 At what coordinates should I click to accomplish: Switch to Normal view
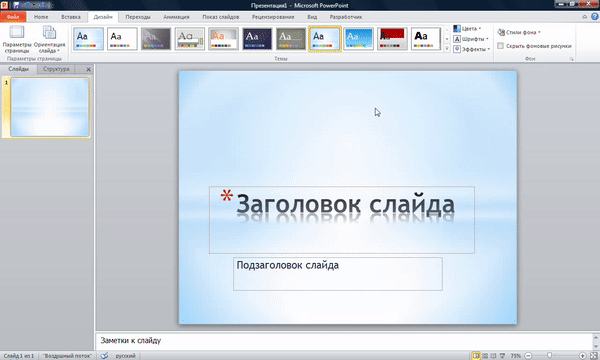[x=476, y=356]
